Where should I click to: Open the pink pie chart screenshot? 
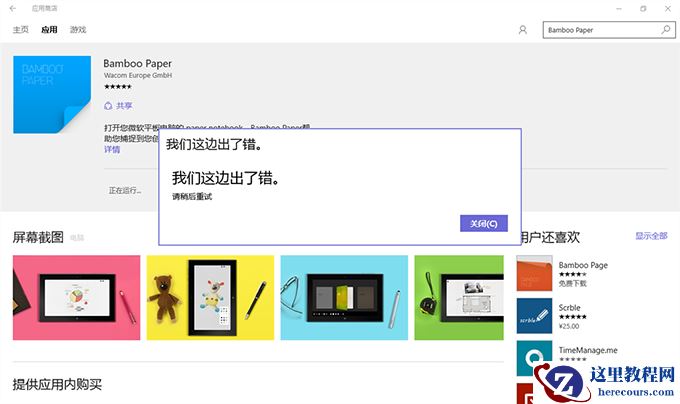(76, 297)
